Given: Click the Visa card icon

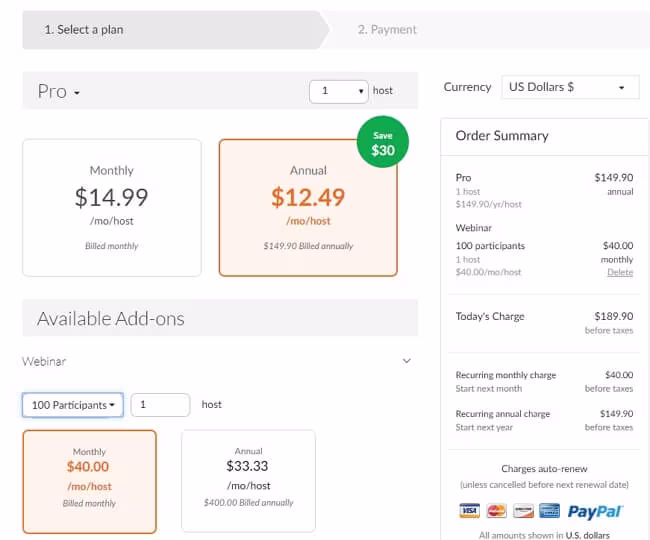Looking at the screenshot, I should tap(469, 511).
